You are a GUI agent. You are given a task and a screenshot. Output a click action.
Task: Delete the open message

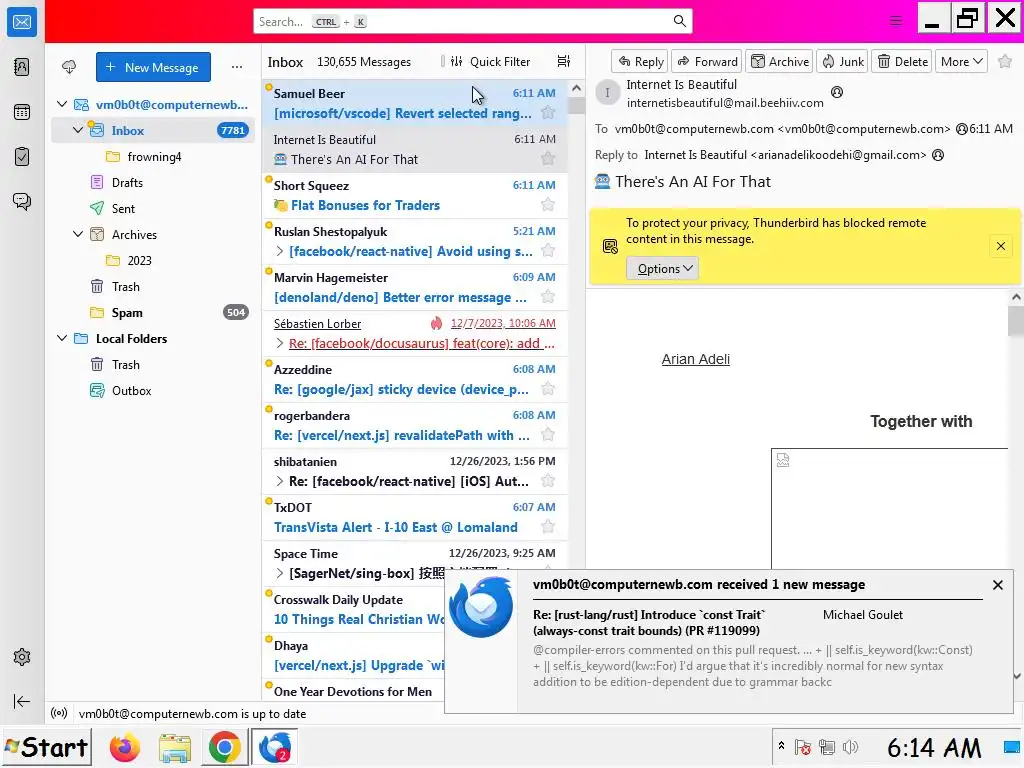(902, 61)
